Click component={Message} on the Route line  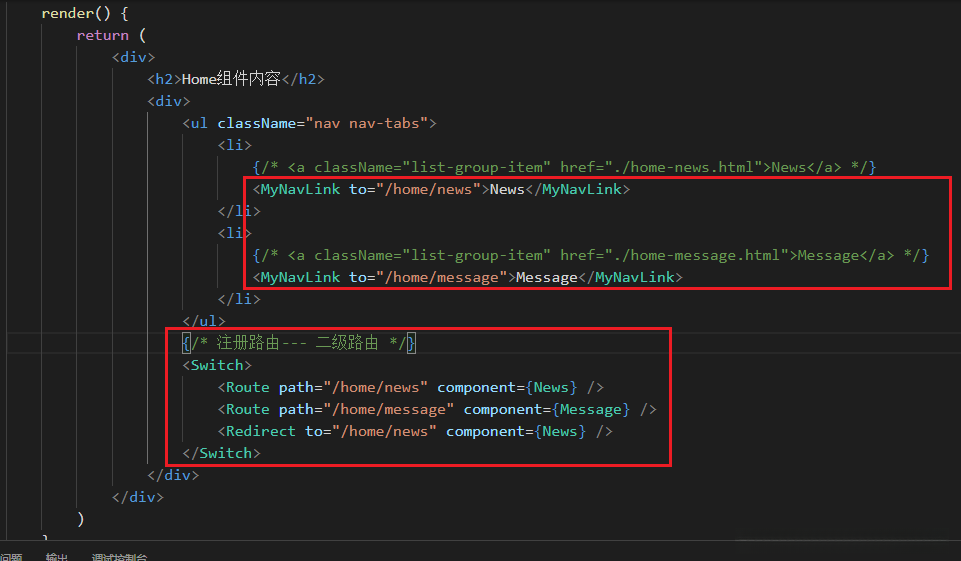point(547,410)
